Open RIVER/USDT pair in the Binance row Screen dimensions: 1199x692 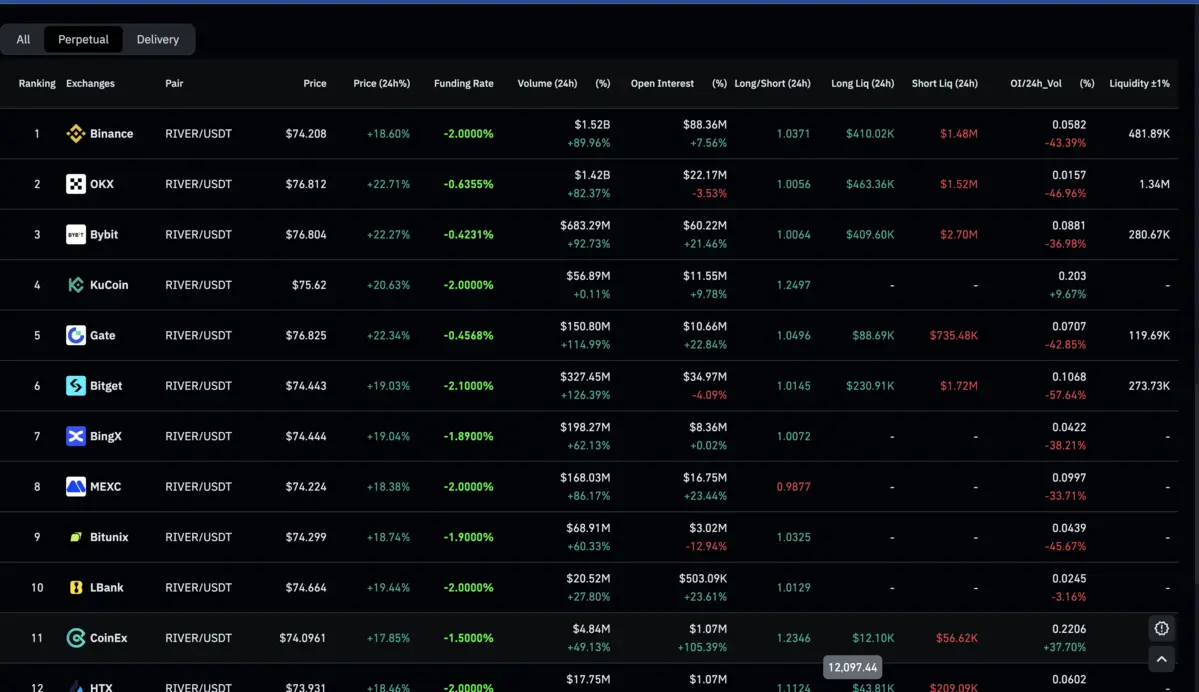199,133
